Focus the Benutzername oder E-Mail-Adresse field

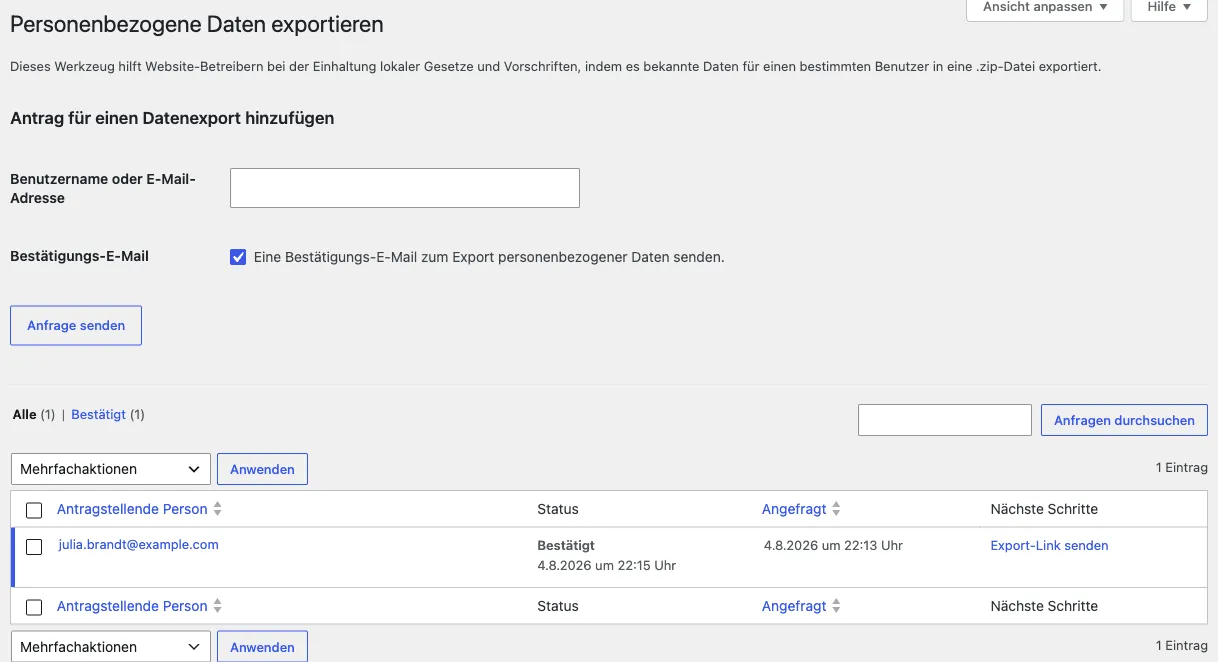(x=405, y=188)
